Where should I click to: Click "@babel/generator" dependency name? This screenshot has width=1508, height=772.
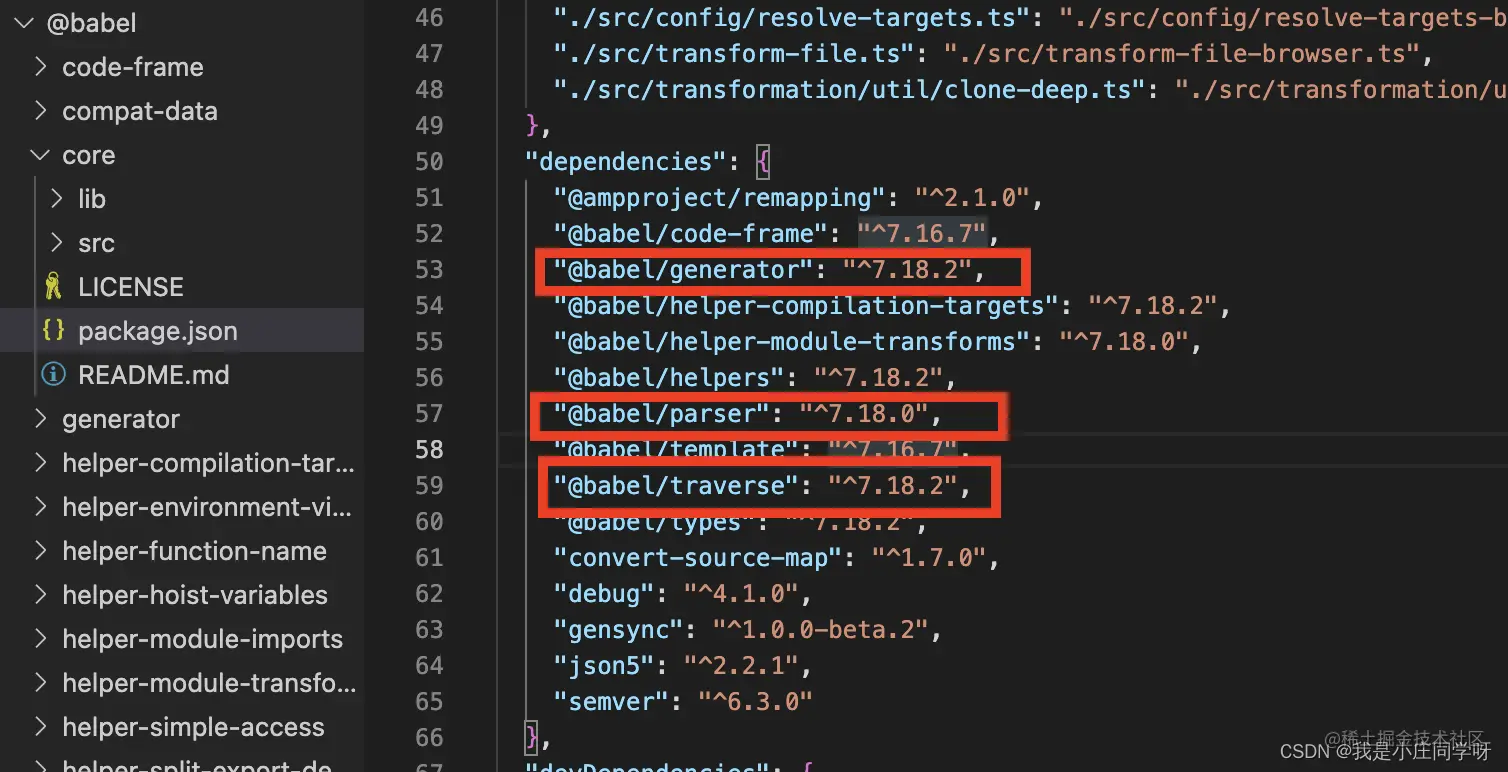[x=684, y=269]
